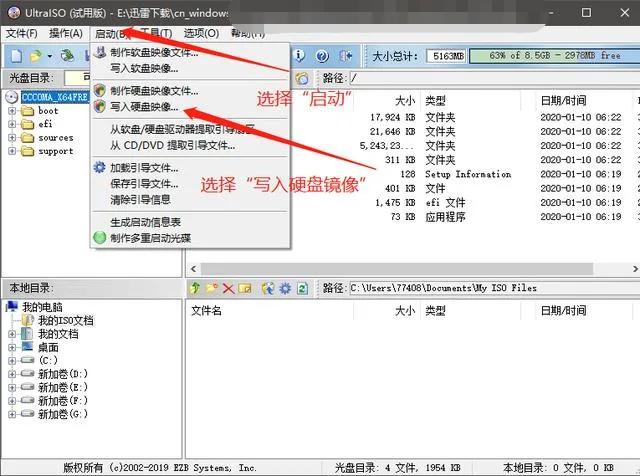Expand the efi folder node

pyautogui.click(x=12, y=124)
